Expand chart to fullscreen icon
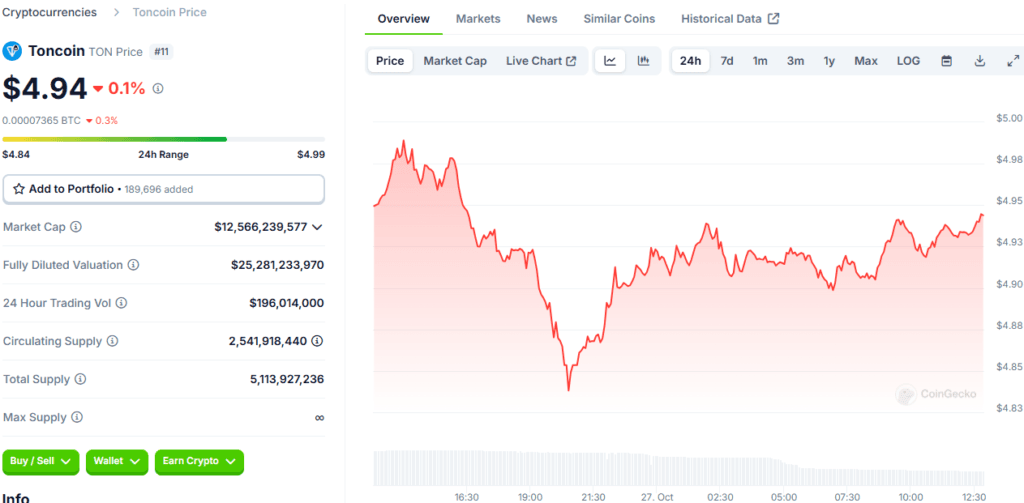Viewport: 1024px width, 503px height. pyautogui.click(x=1013, y=61)
